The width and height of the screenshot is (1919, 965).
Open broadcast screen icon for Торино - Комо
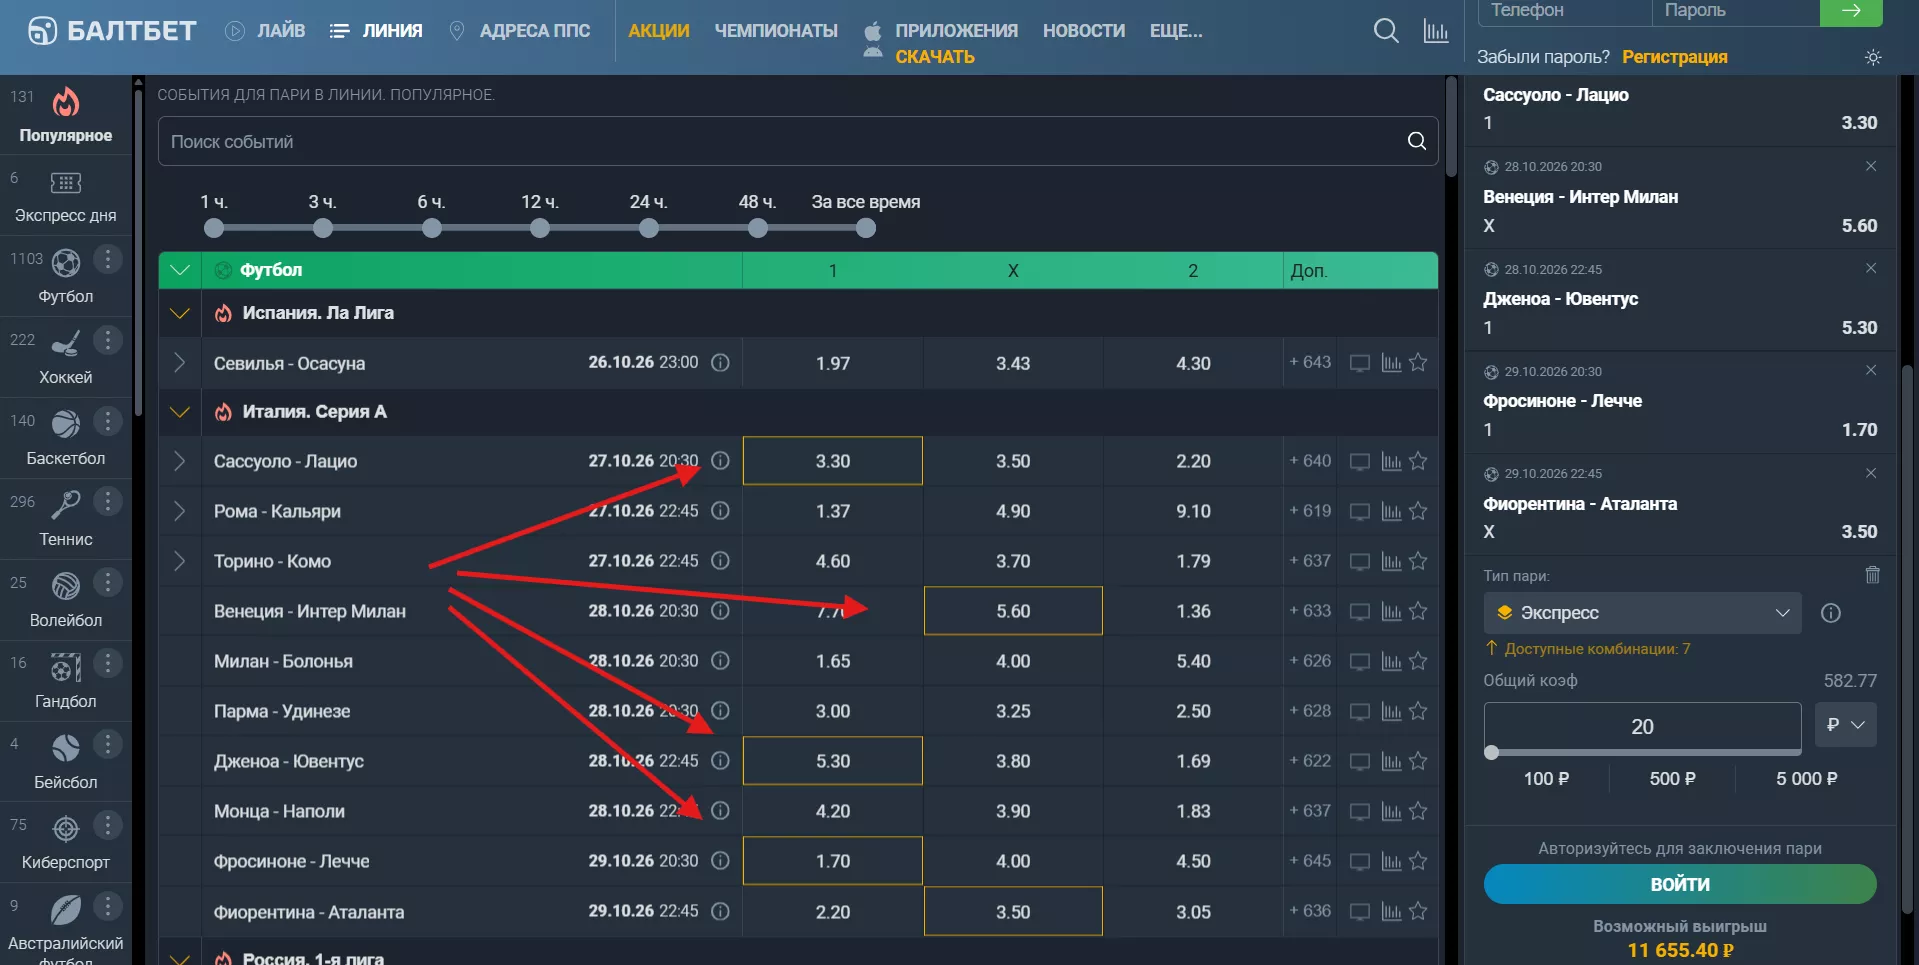click(1360, 562)
